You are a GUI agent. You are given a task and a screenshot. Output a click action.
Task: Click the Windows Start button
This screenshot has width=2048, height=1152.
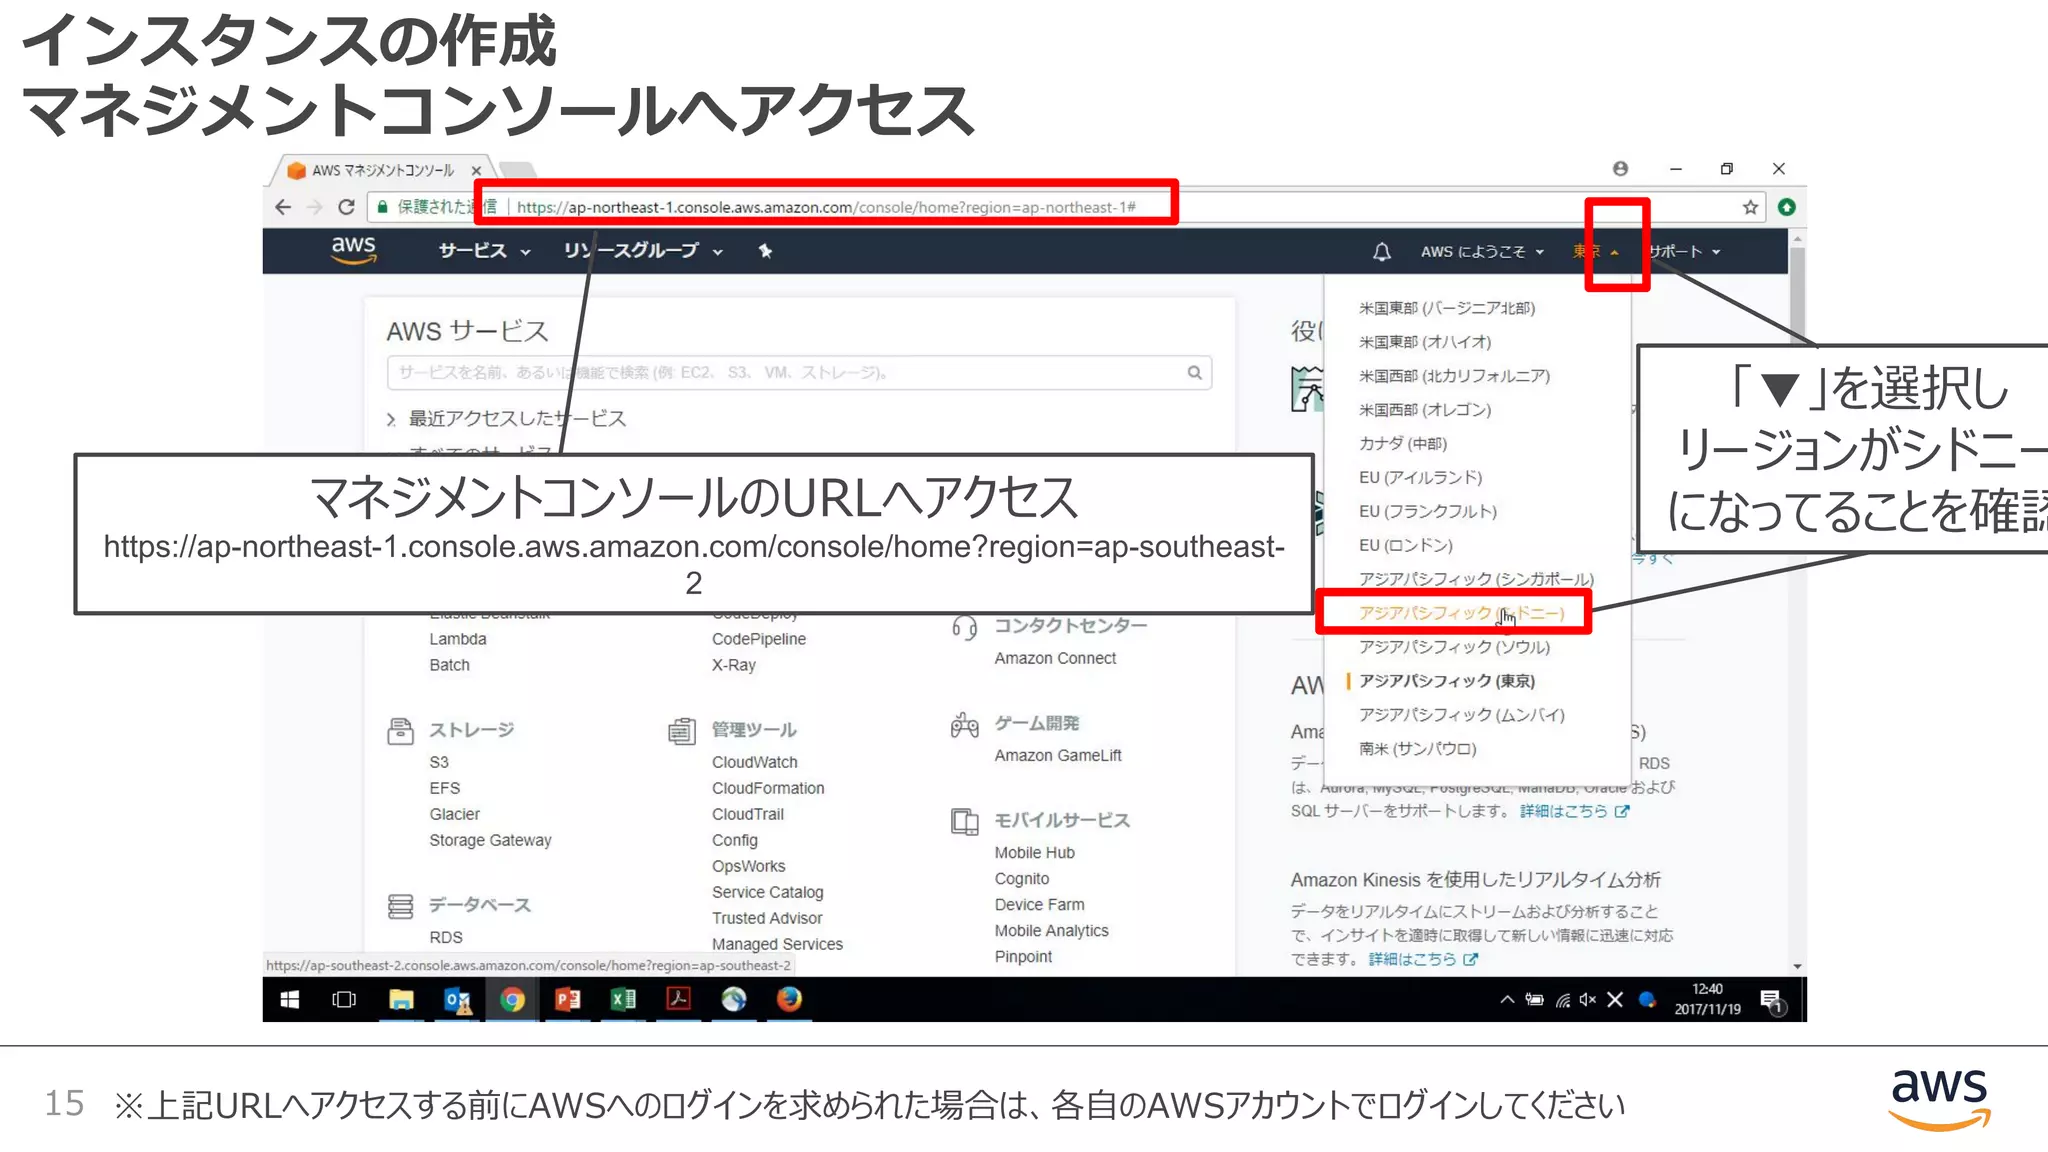tap(290, 999)
